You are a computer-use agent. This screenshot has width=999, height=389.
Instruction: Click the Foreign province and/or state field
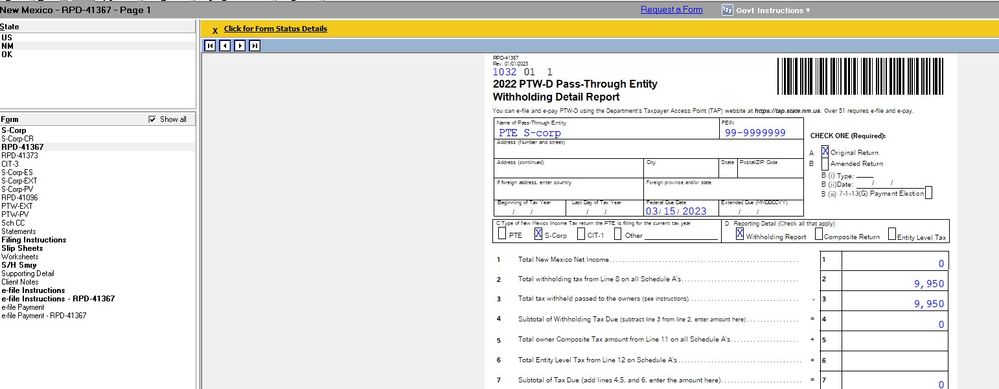(x=724, y=188)
